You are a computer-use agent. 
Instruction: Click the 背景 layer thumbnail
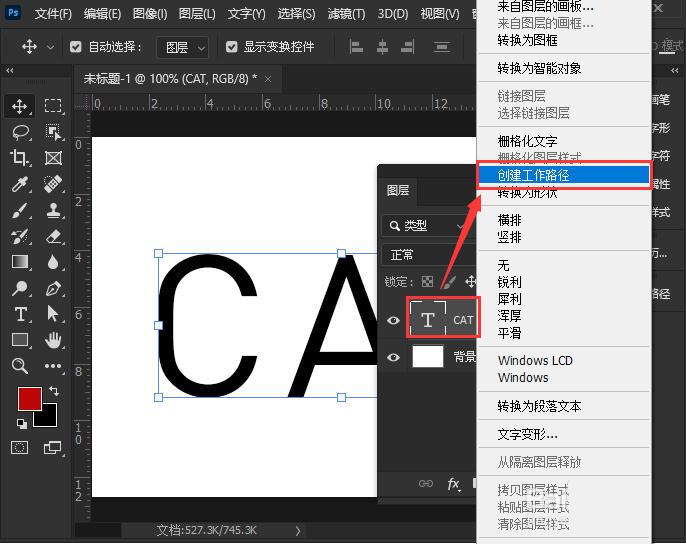pyautogui.click(x=428, y=357)
